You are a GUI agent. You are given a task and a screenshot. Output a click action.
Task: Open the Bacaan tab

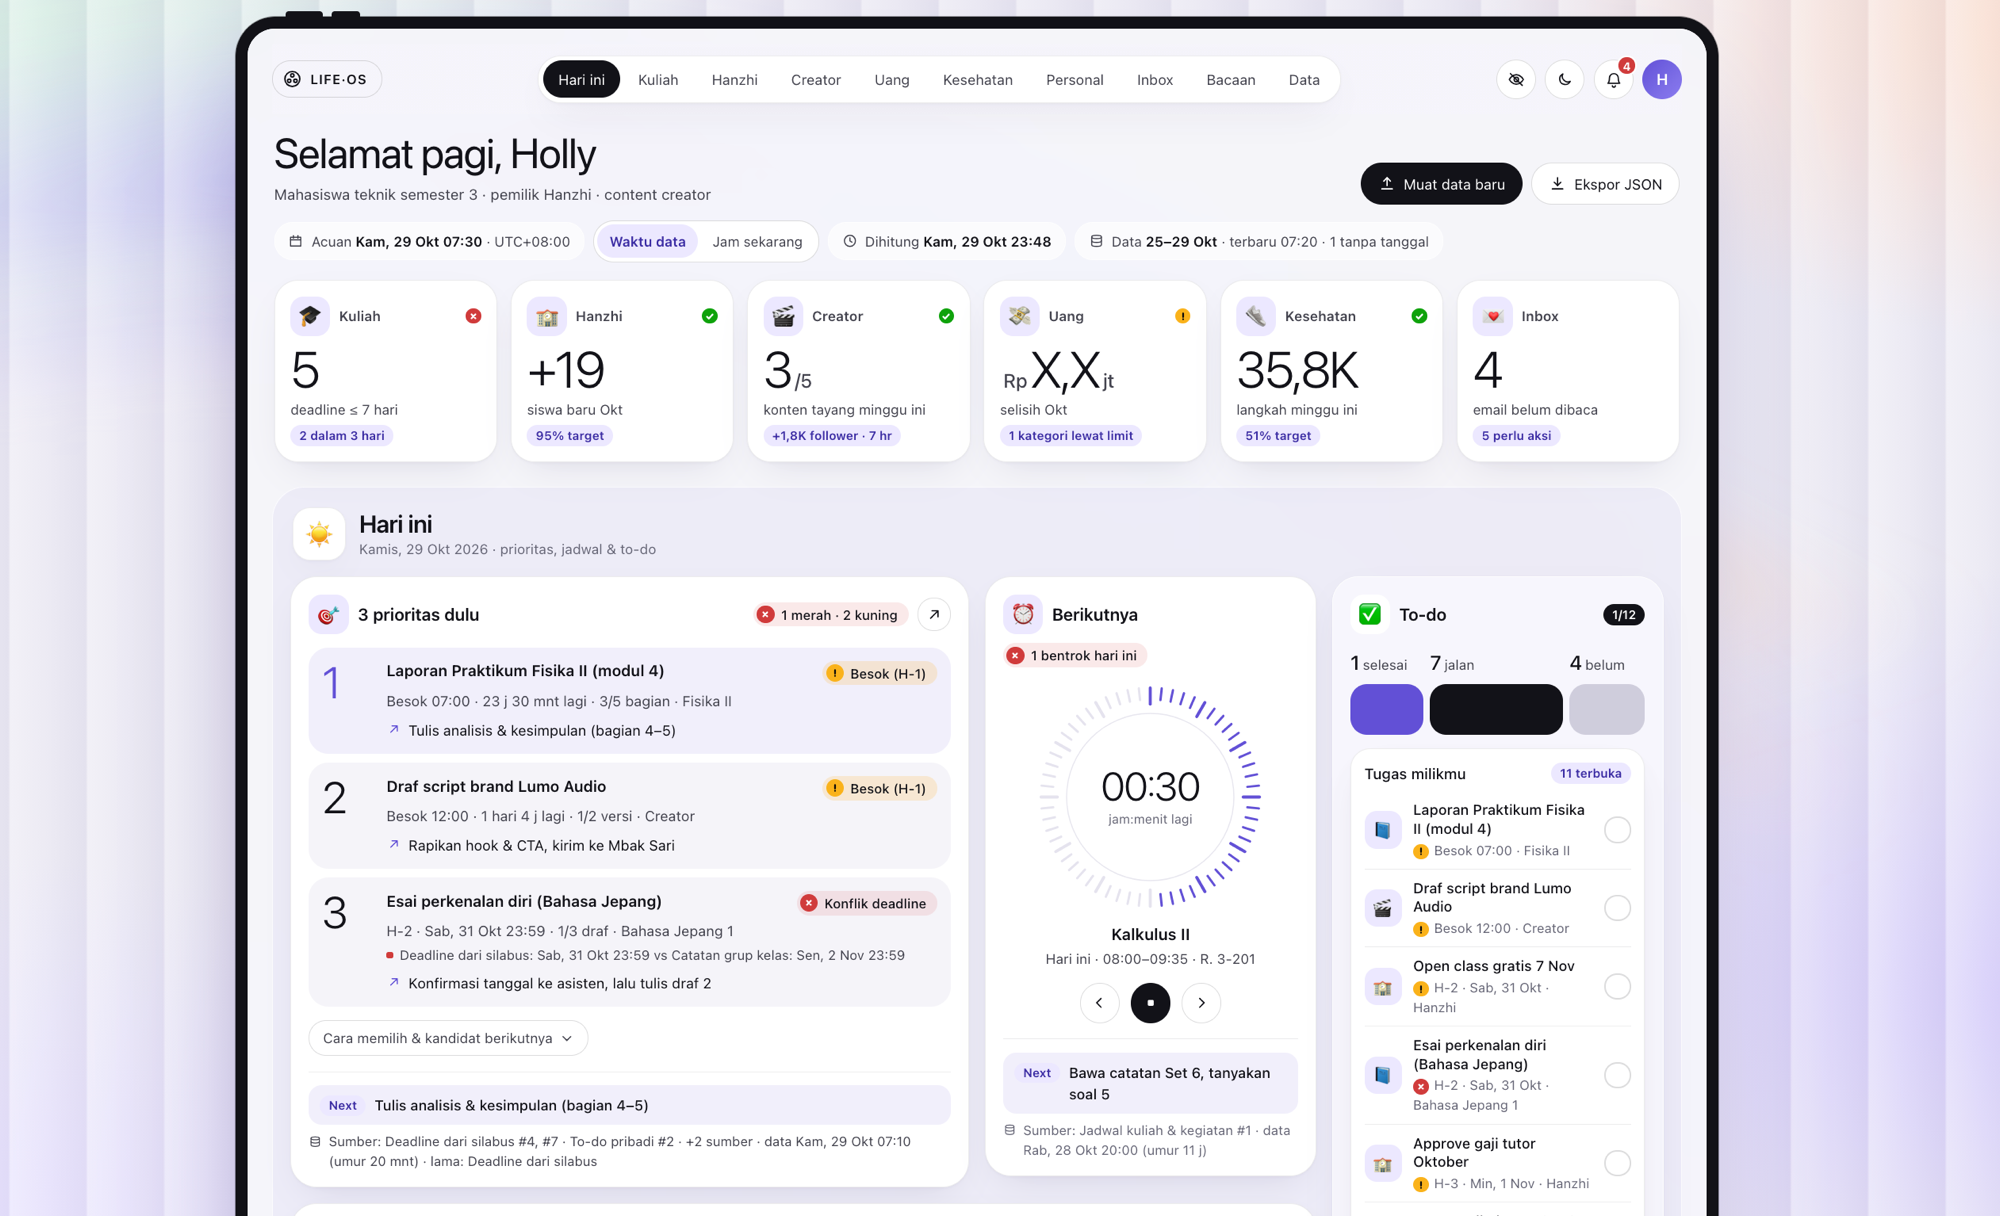1230,80
